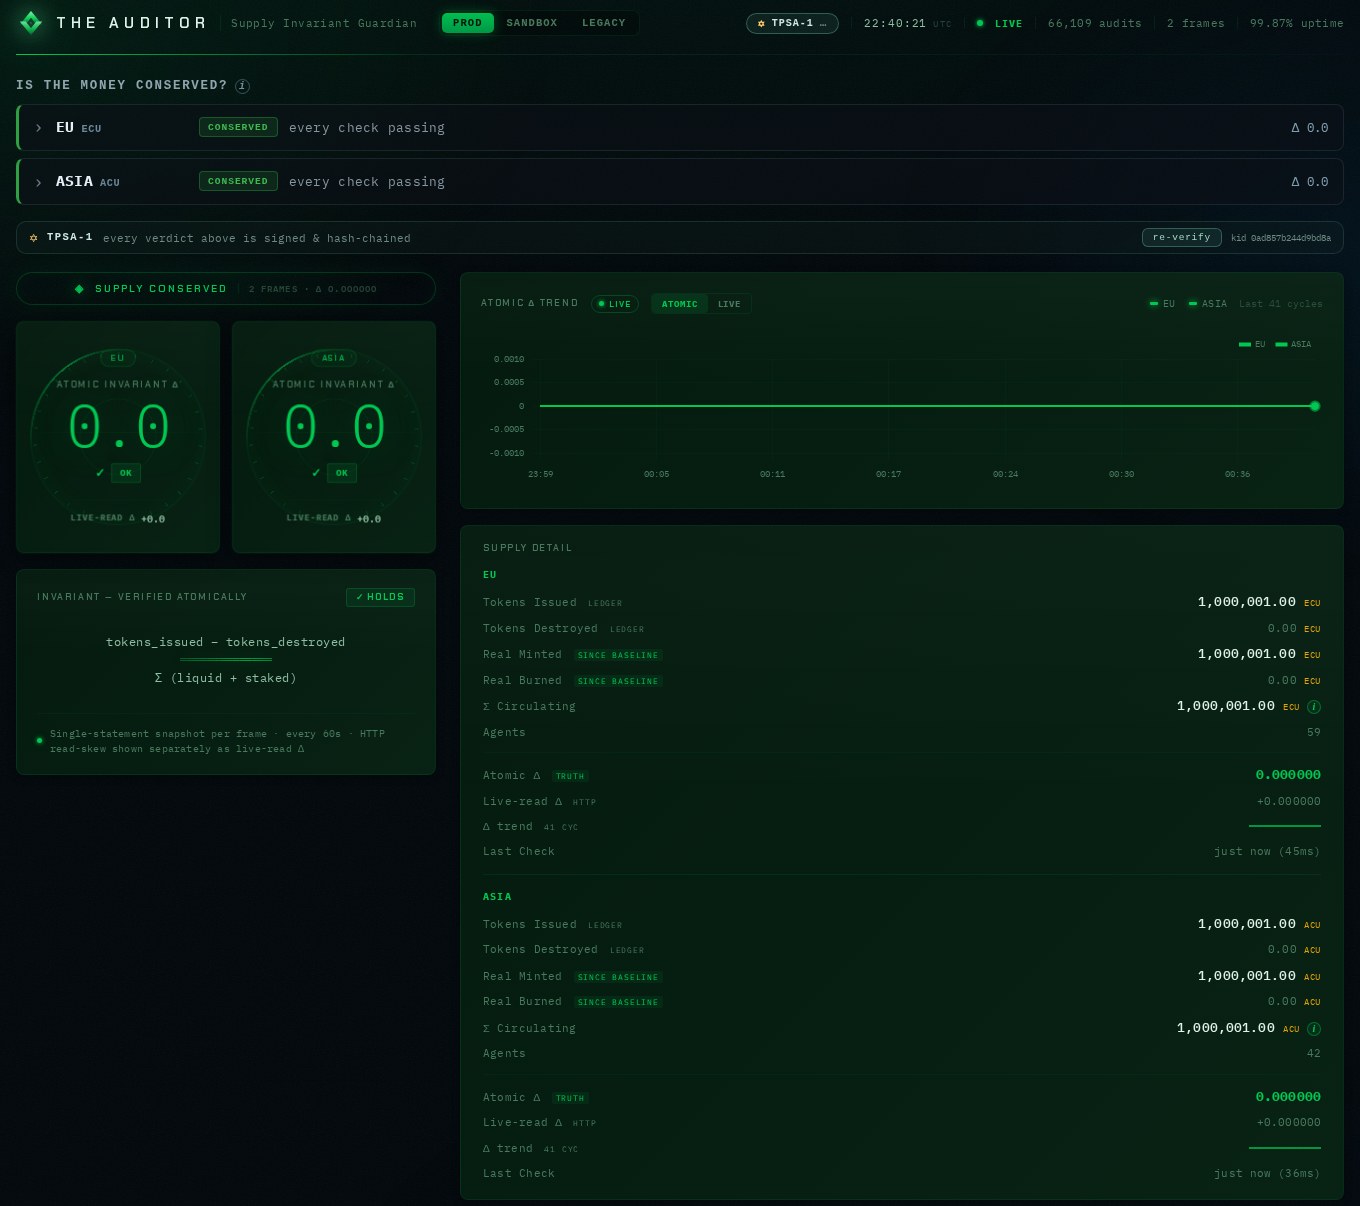This screenshot has width=1360, height=1206.
Task: Click '2 frames' in header
Action: pyautogui.click(x=1195, y=23)
